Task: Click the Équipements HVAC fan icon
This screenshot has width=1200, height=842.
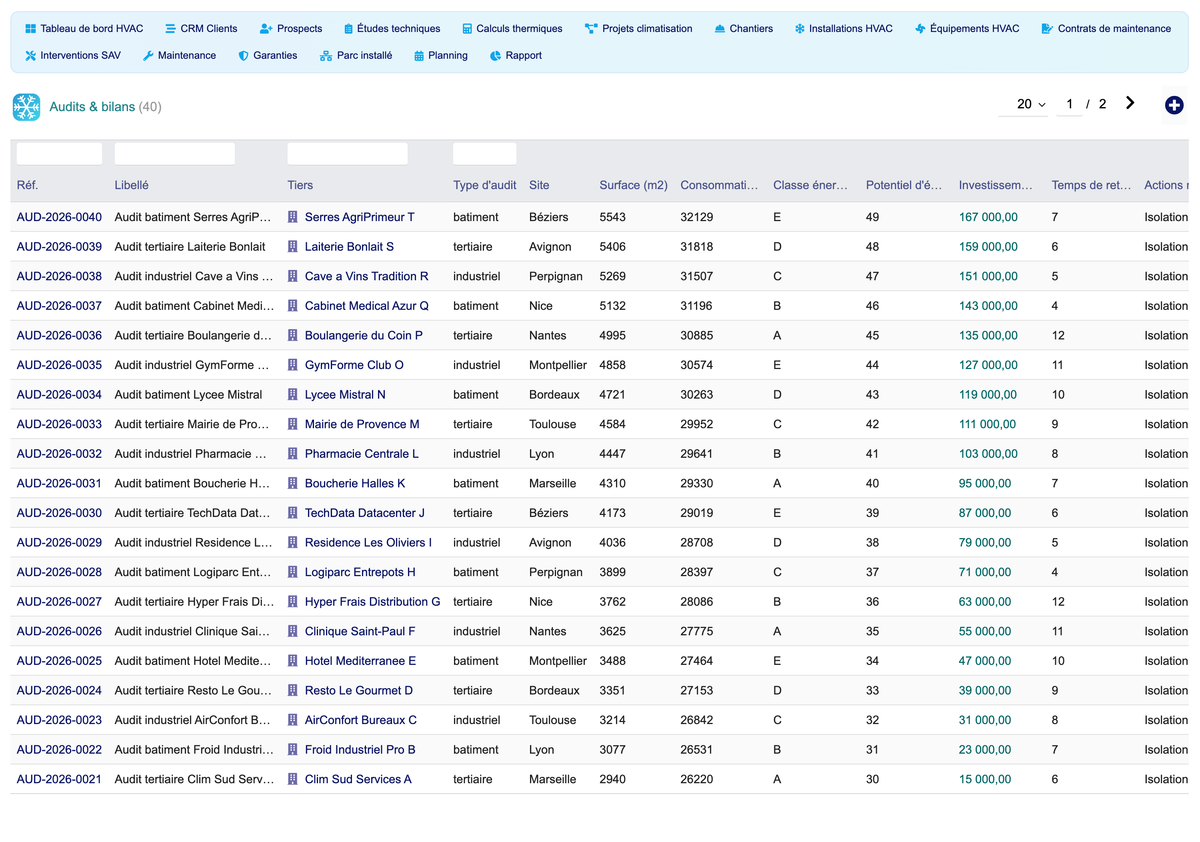Action: pos(920,29)
